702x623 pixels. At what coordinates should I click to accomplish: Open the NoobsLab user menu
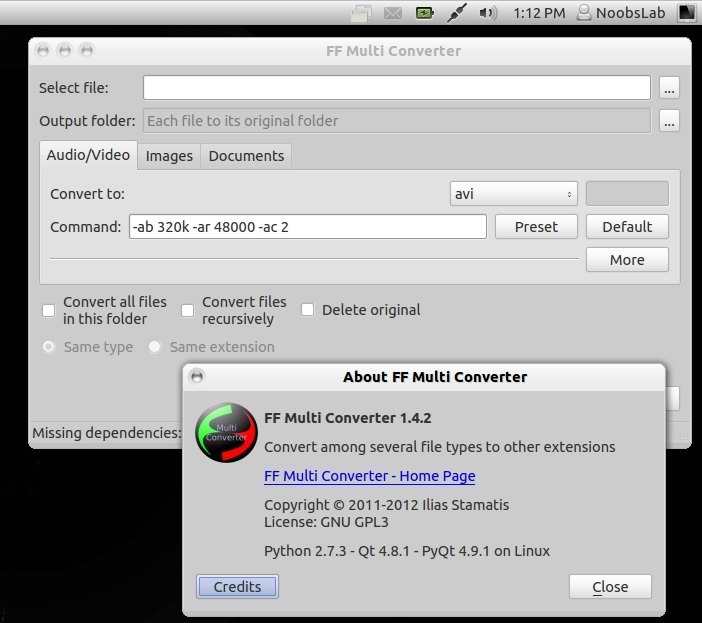[x=621, y=13]
